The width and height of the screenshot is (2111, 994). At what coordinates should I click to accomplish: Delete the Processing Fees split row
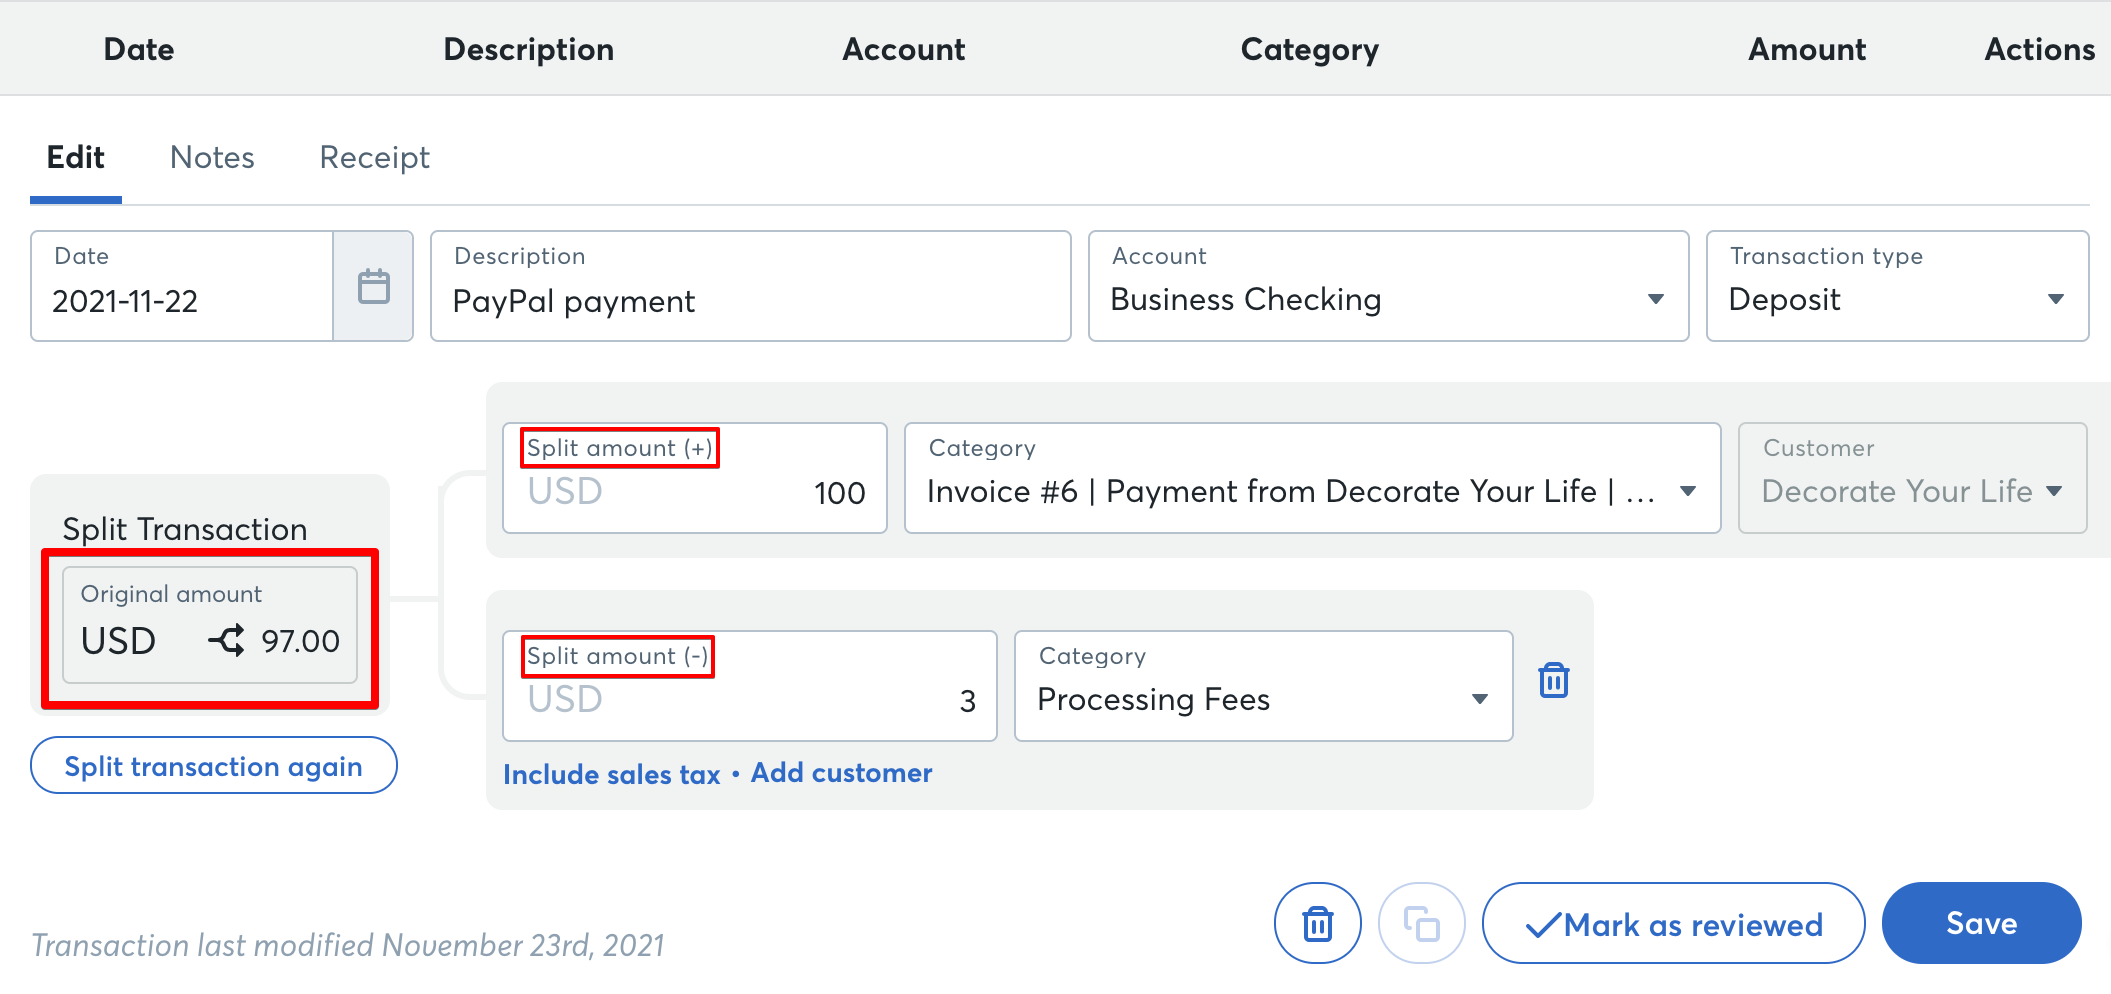[x=1553, y=679]
